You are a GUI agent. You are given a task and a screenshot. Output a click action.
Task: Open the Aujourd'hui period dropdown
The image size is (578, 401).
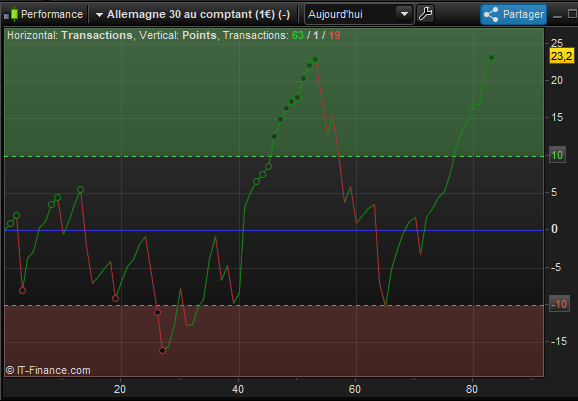point(359,14)
